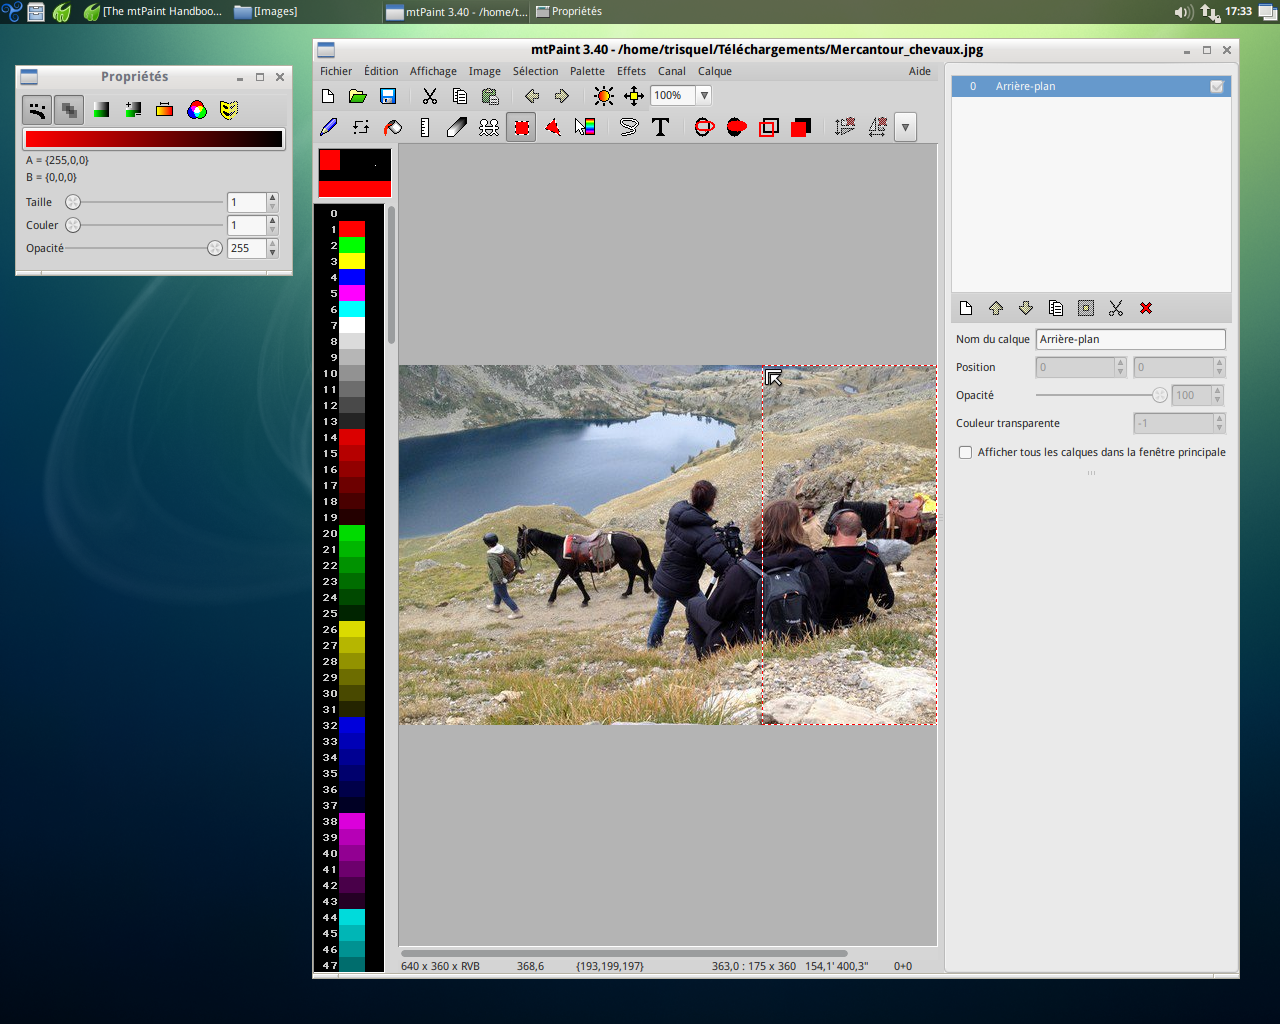Select the Flood Fill bucket tool

tap(393, 127)
